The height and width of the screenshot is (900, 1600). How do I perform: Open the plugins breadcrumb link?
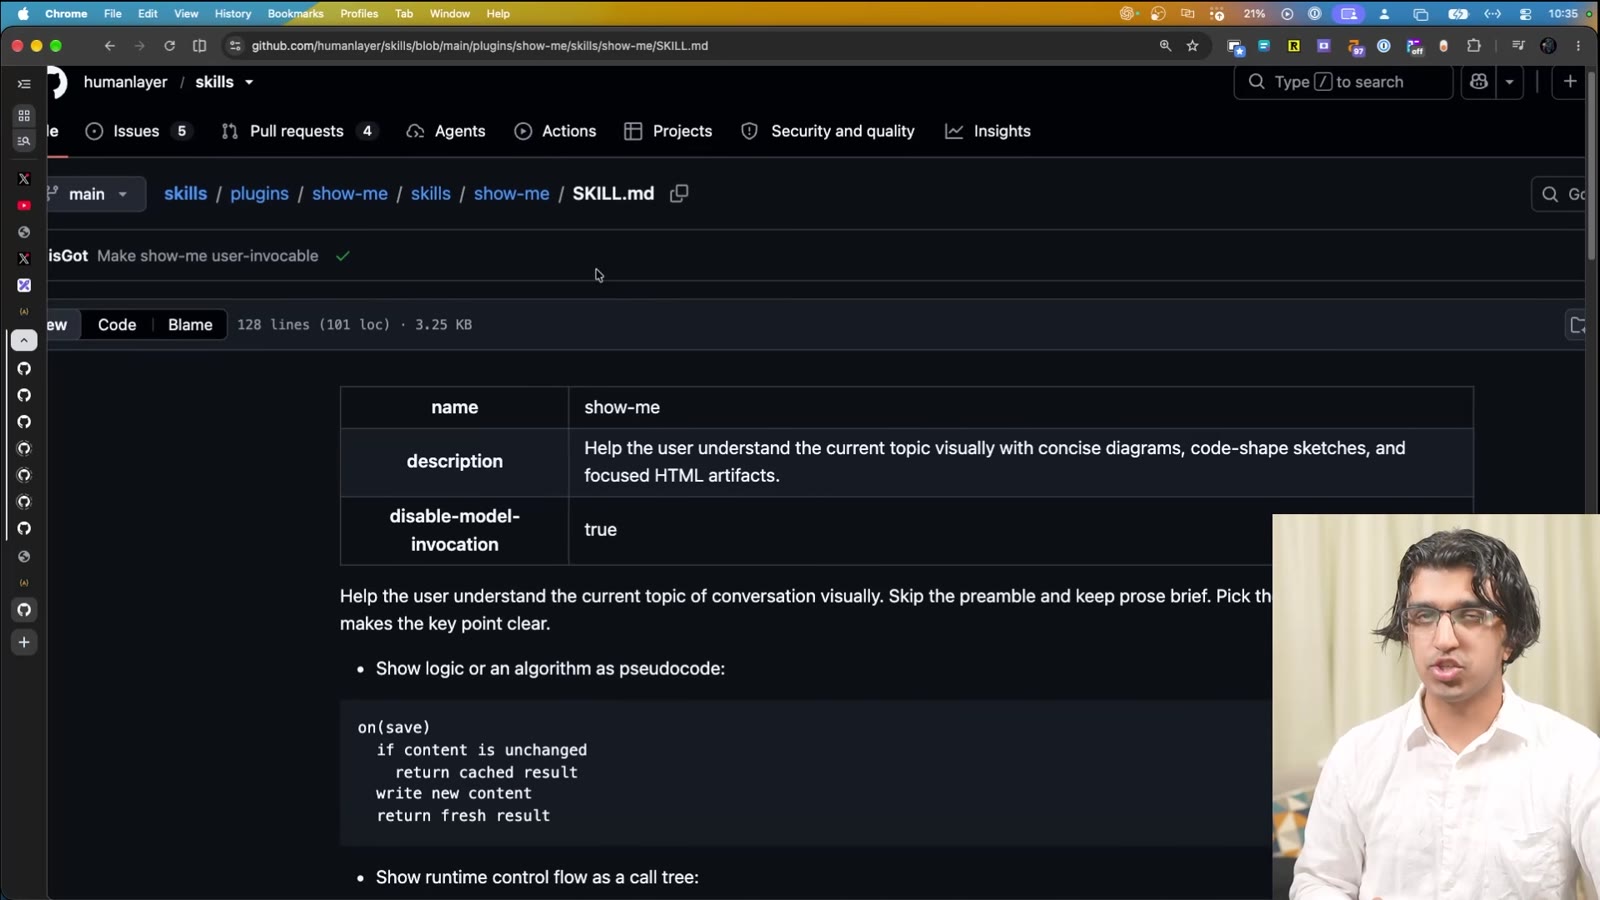[259, 194]
